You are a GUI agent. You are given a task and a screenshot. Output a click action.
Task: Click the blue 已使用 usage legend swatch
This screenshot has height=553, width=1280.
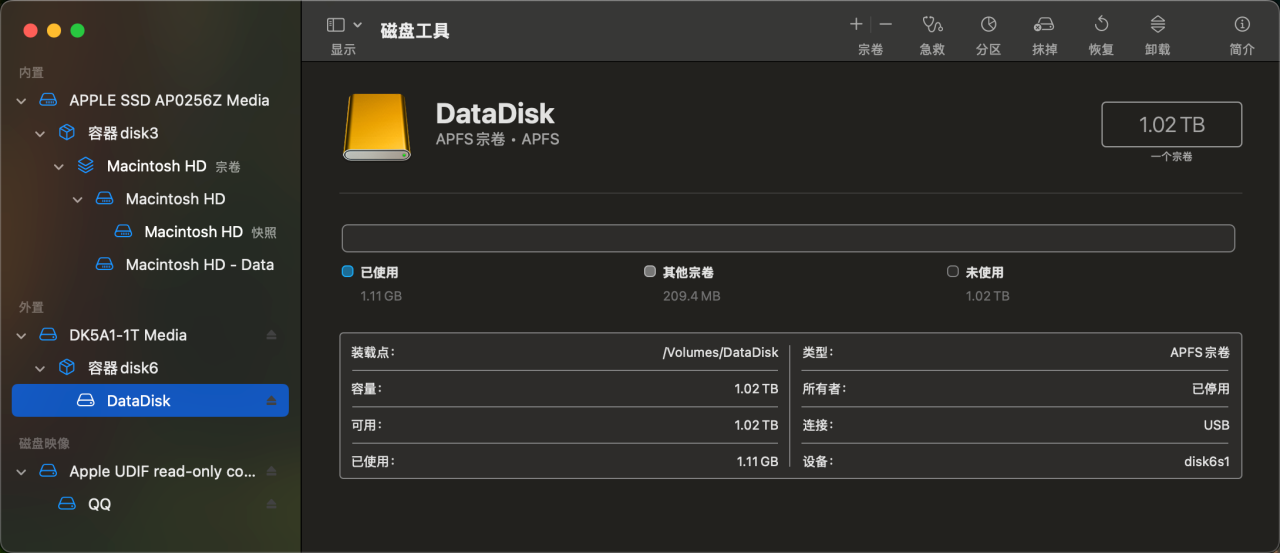tap(347, 272)
